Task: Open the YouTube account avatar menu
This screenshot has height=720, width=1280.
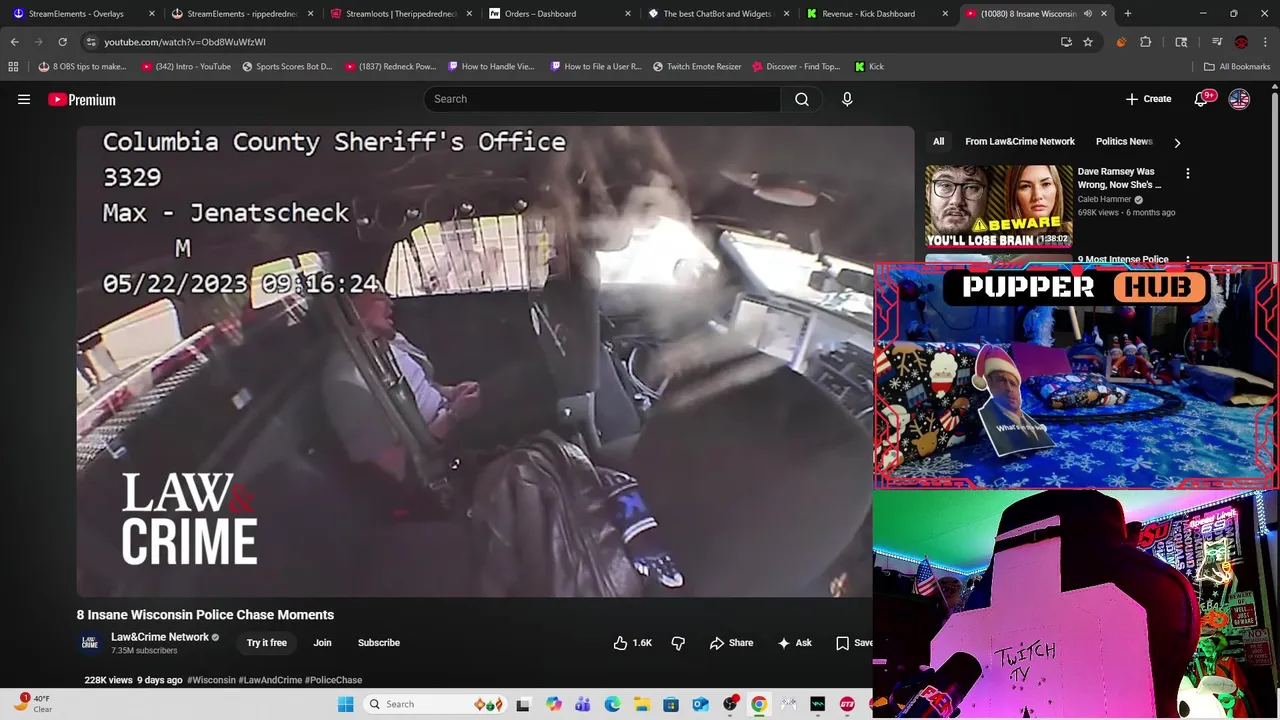Action: [x=1239, y=99]
